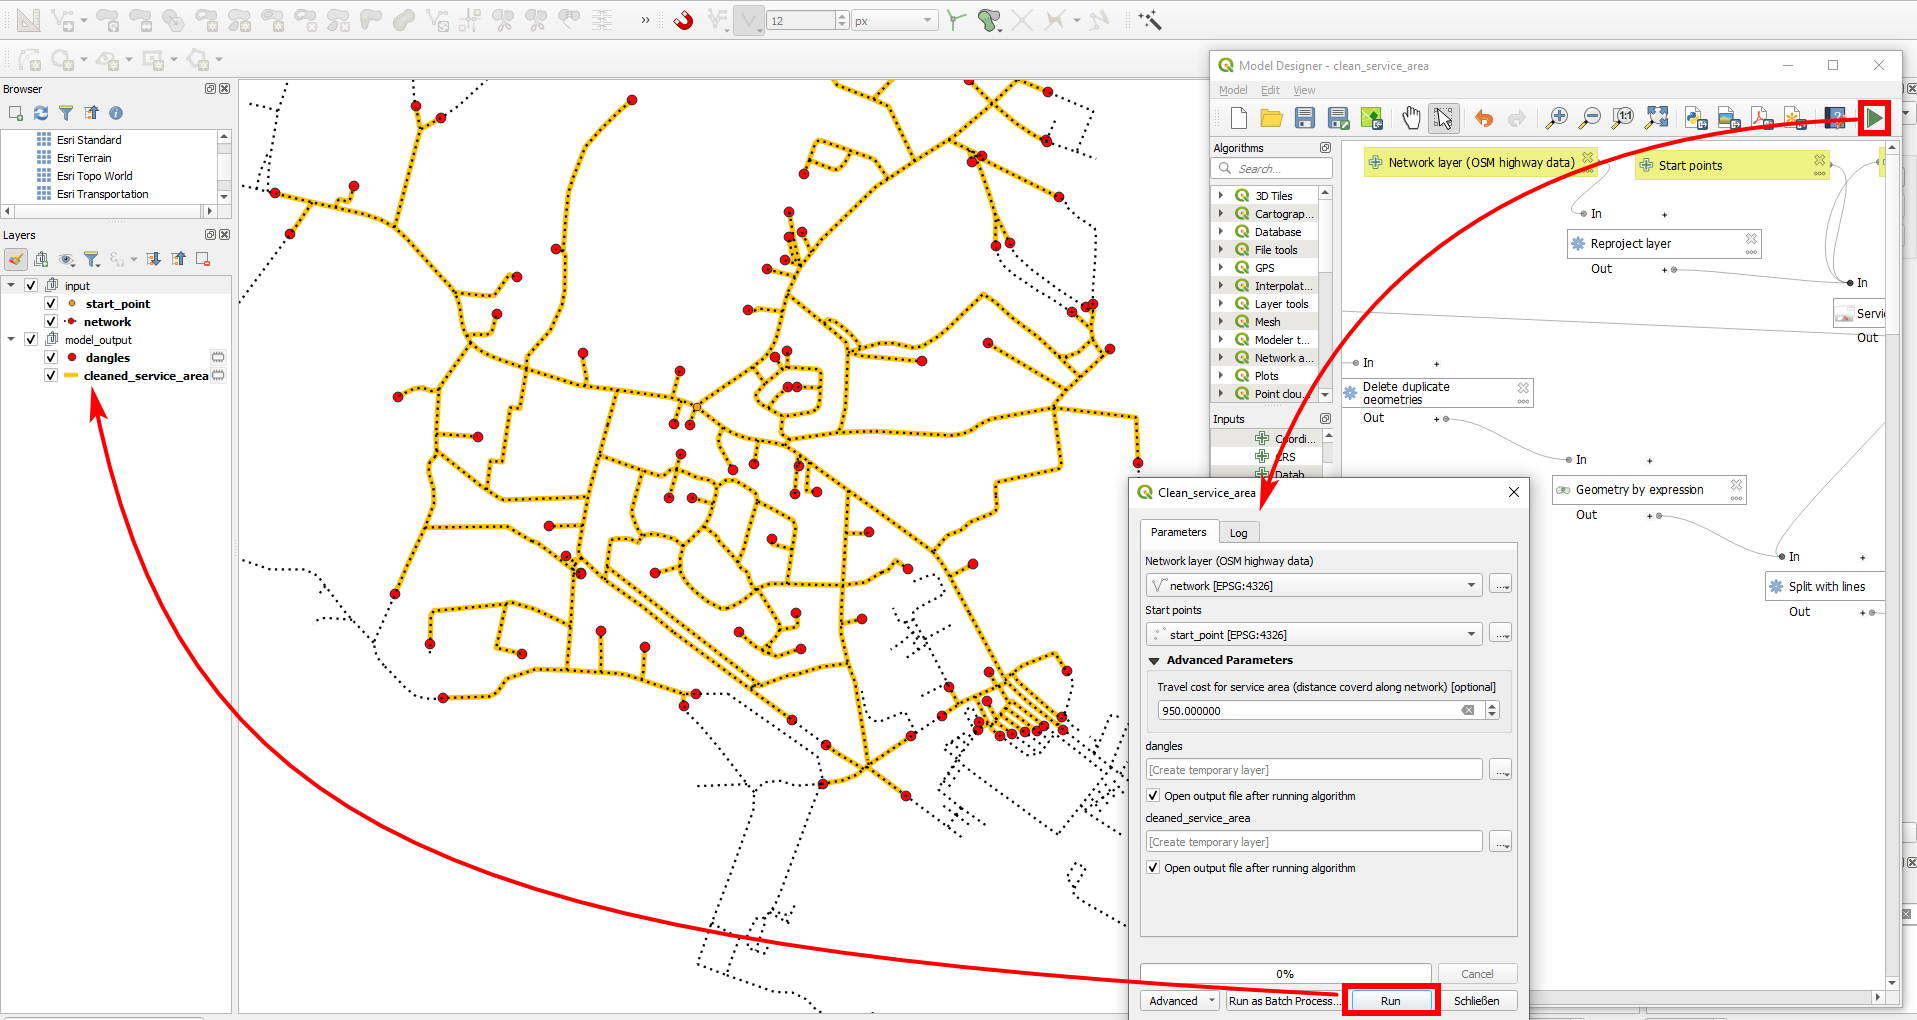The height and width of the screenshot is (1020, 1917).
Task: Toggle visibility of cleaned_service_area layer
Action: click(51, 375)
